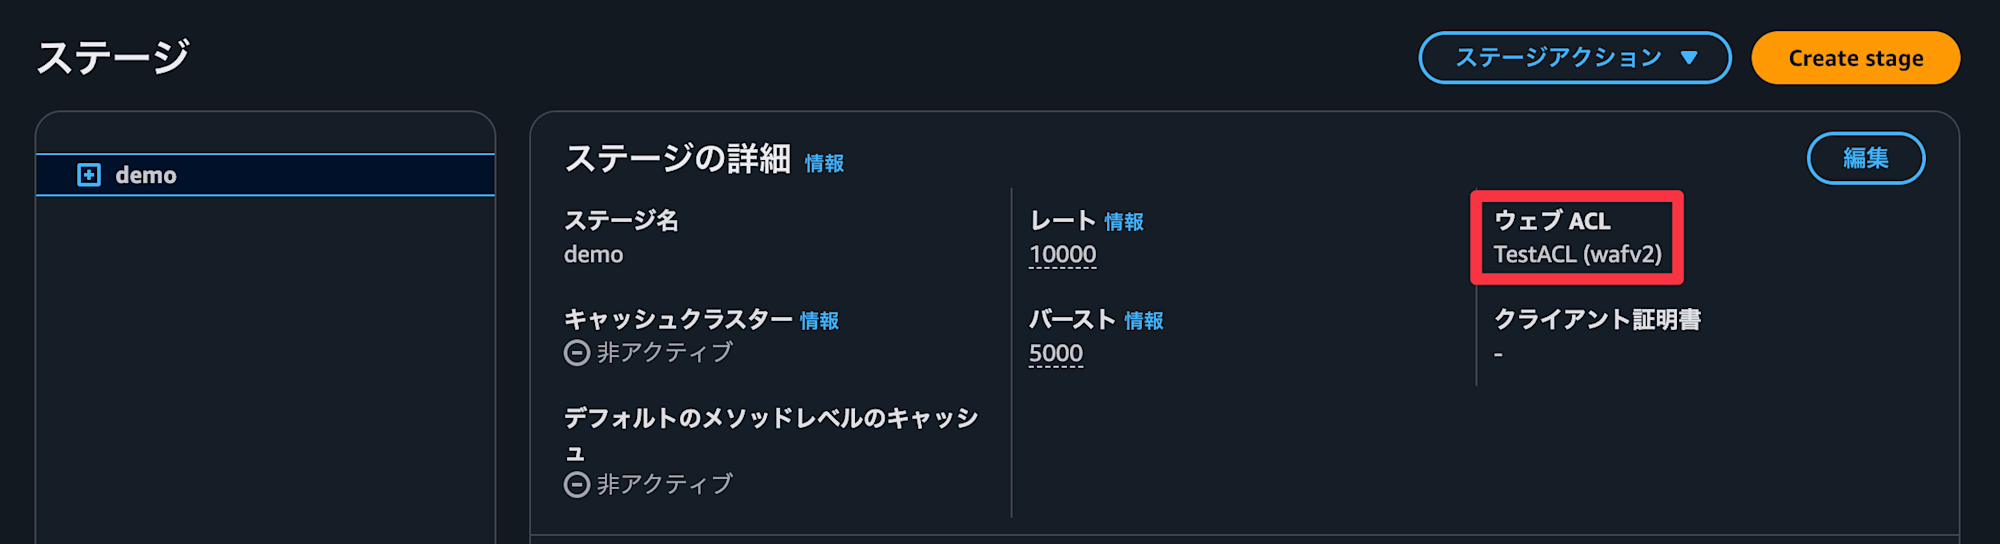This screenshot has height=544, width=2000.
Task: Click the 編集 button
Action: coord(1866,158)
